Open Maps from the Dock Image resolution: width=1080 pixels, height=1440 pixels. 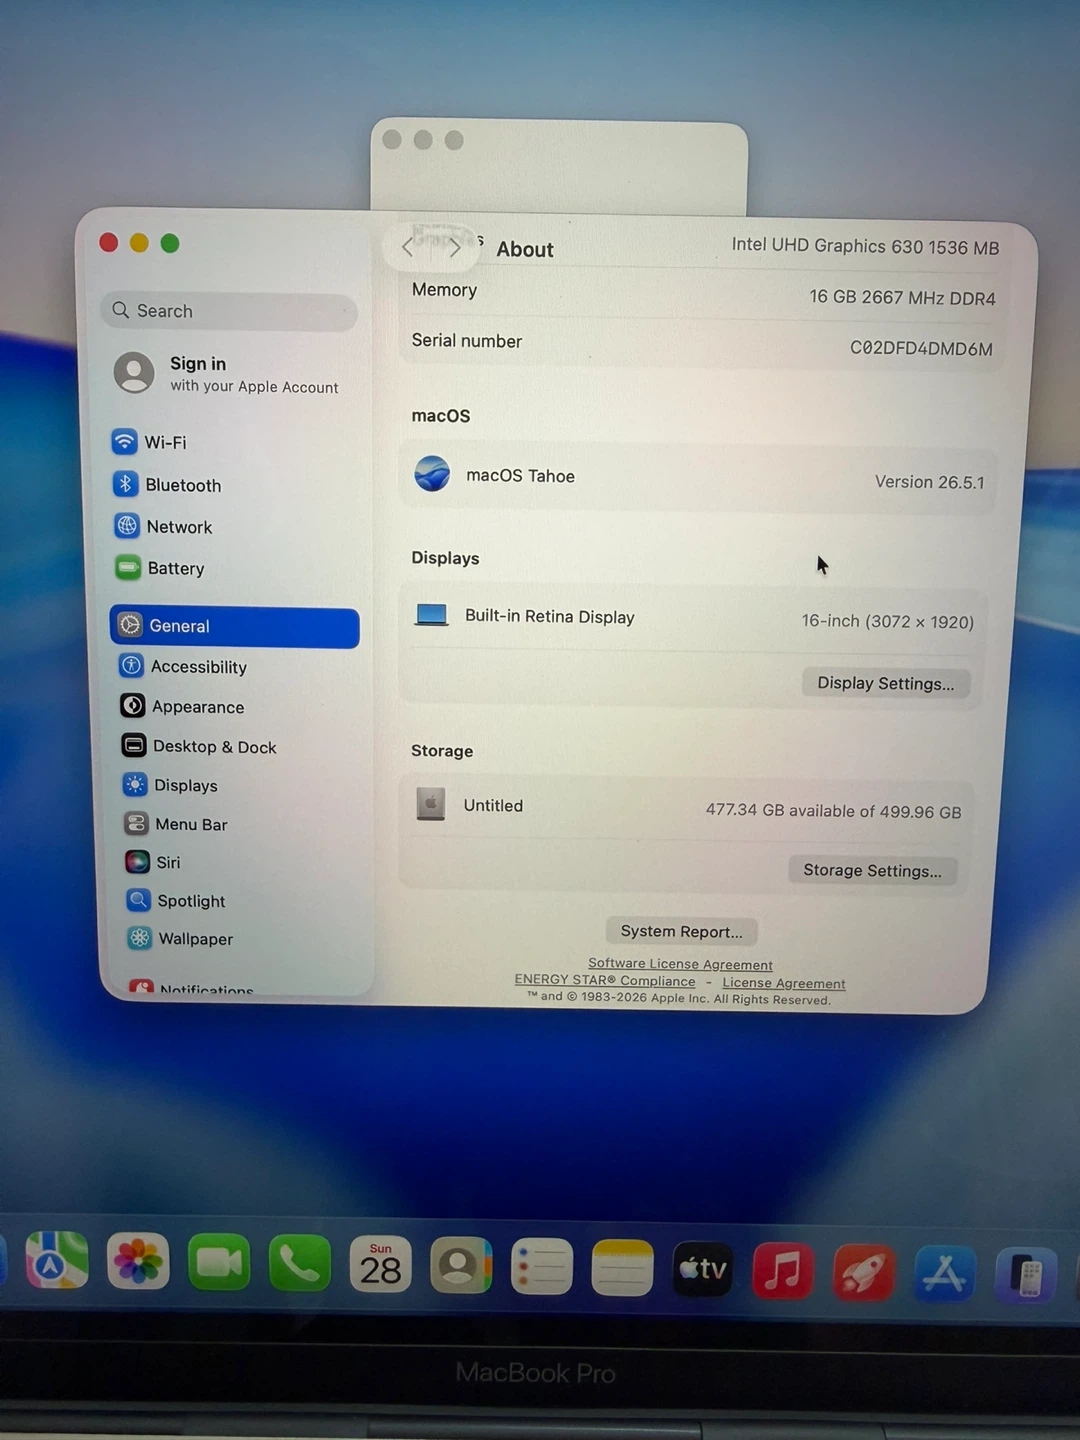(x=57, y=1262)
